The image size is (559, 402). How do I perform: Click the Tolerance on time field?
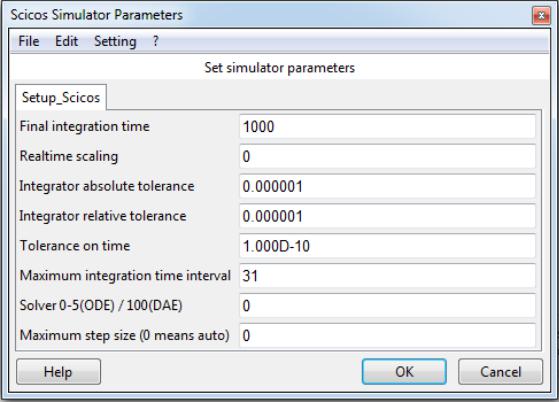click(387, 246)
